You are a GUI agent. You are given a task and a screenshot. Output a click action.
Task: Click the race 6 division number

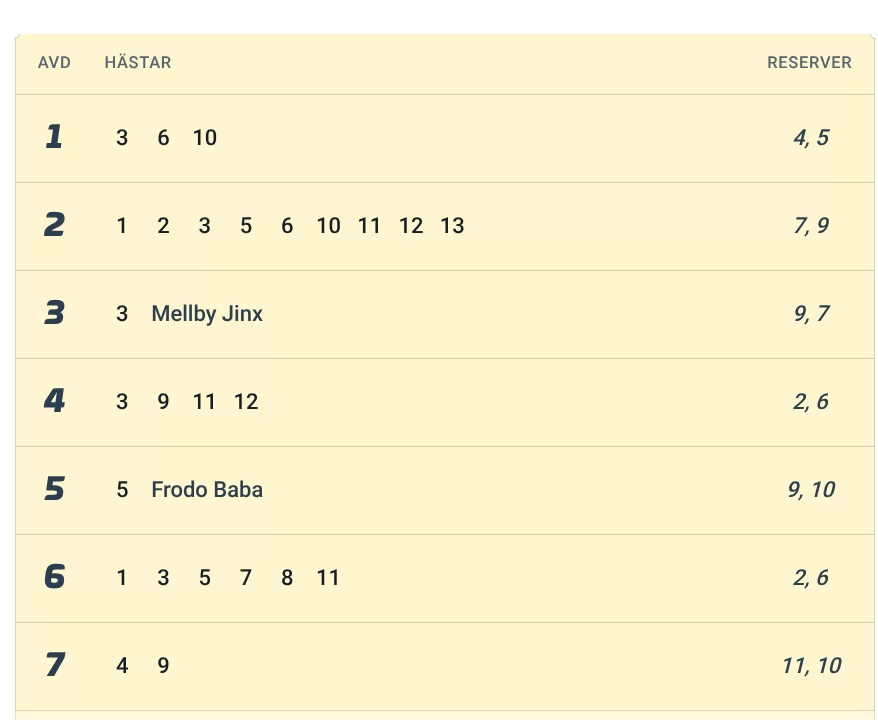point(54,578)
